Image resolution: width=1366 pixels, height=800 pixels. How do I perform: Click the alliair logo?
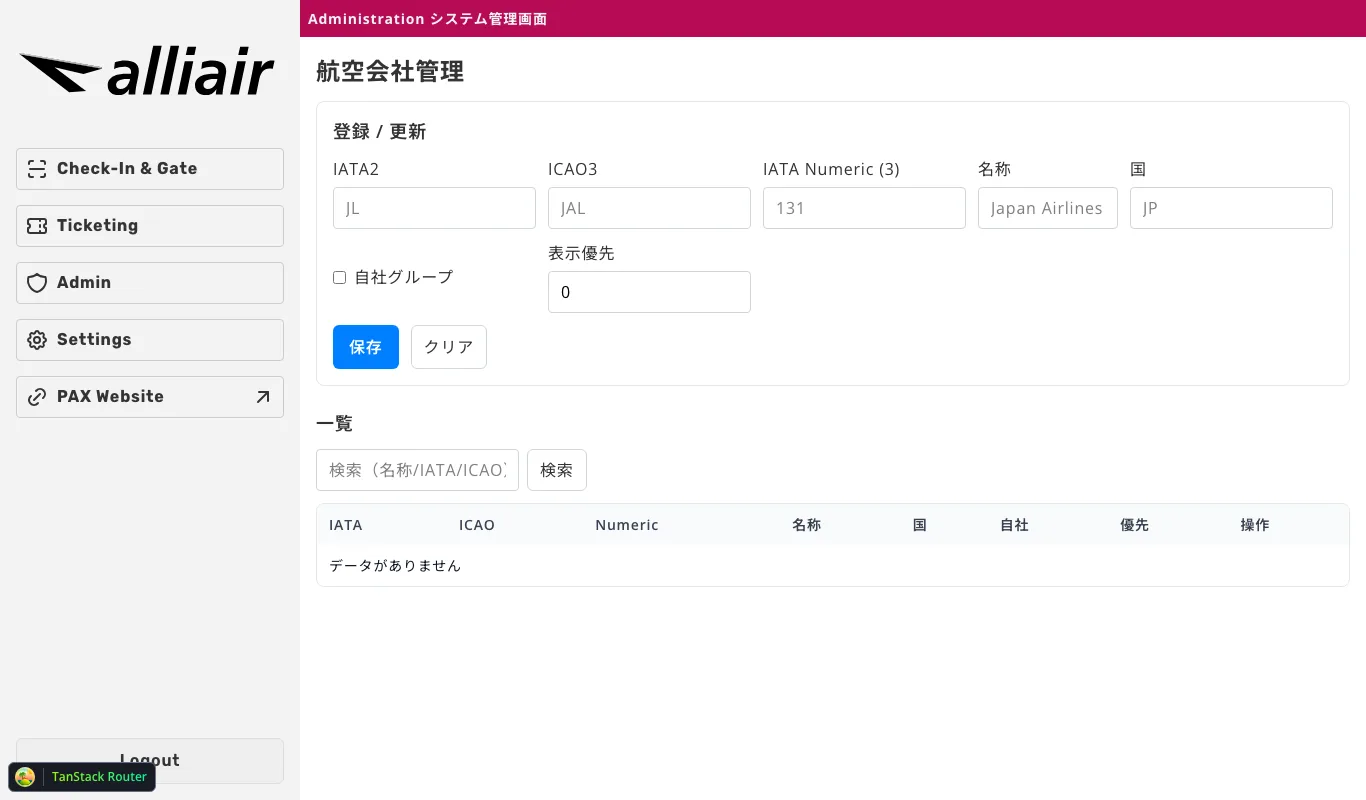click(x=147, y=70)
